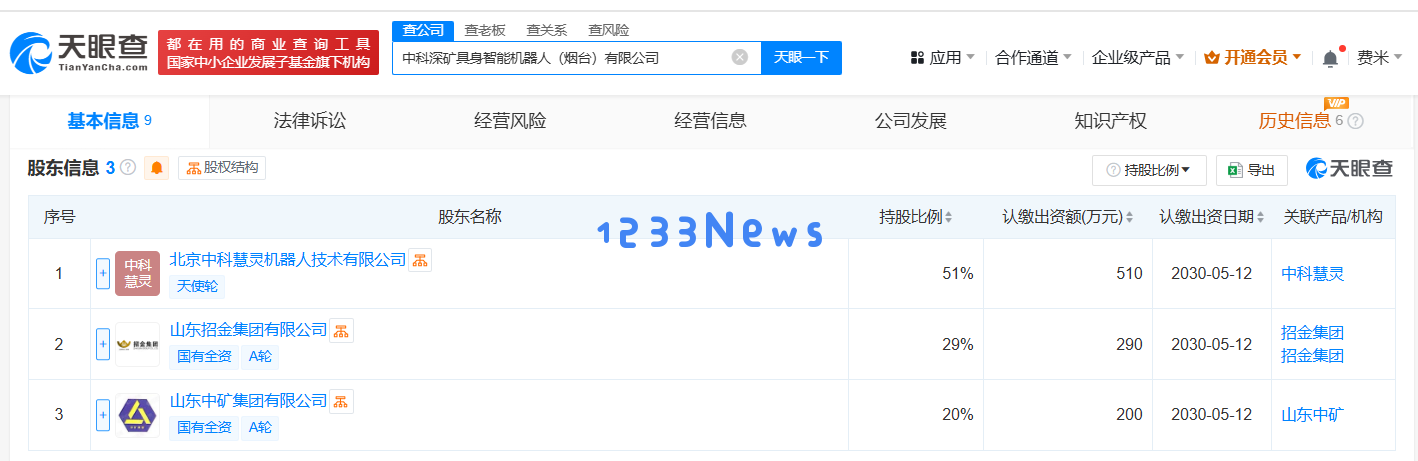
Task: Click the A轮 tag under 山东招金集团
Action: point(260,357)
